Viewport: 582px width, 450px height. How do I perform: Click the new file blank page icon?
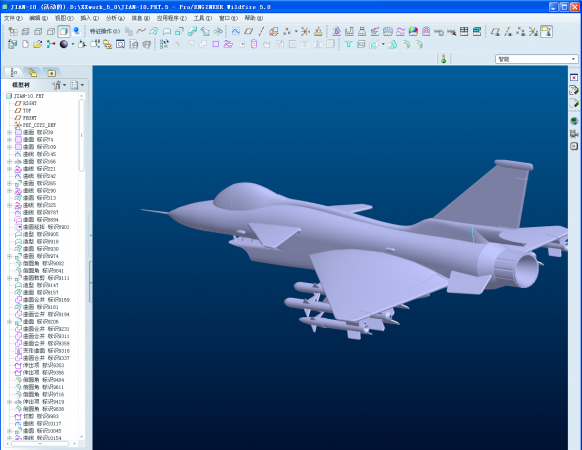pyautogui.click(x=25, y=44)
